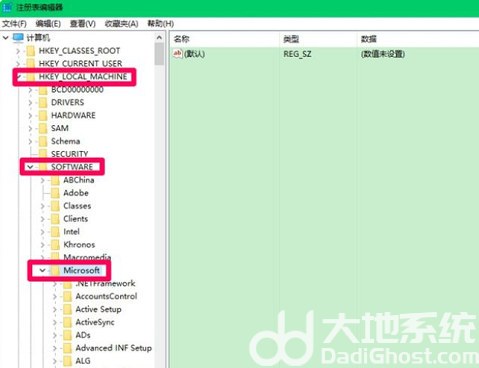Click the tree pane scrollbar thumb
The image size is (479, 368).
[159, 54]
